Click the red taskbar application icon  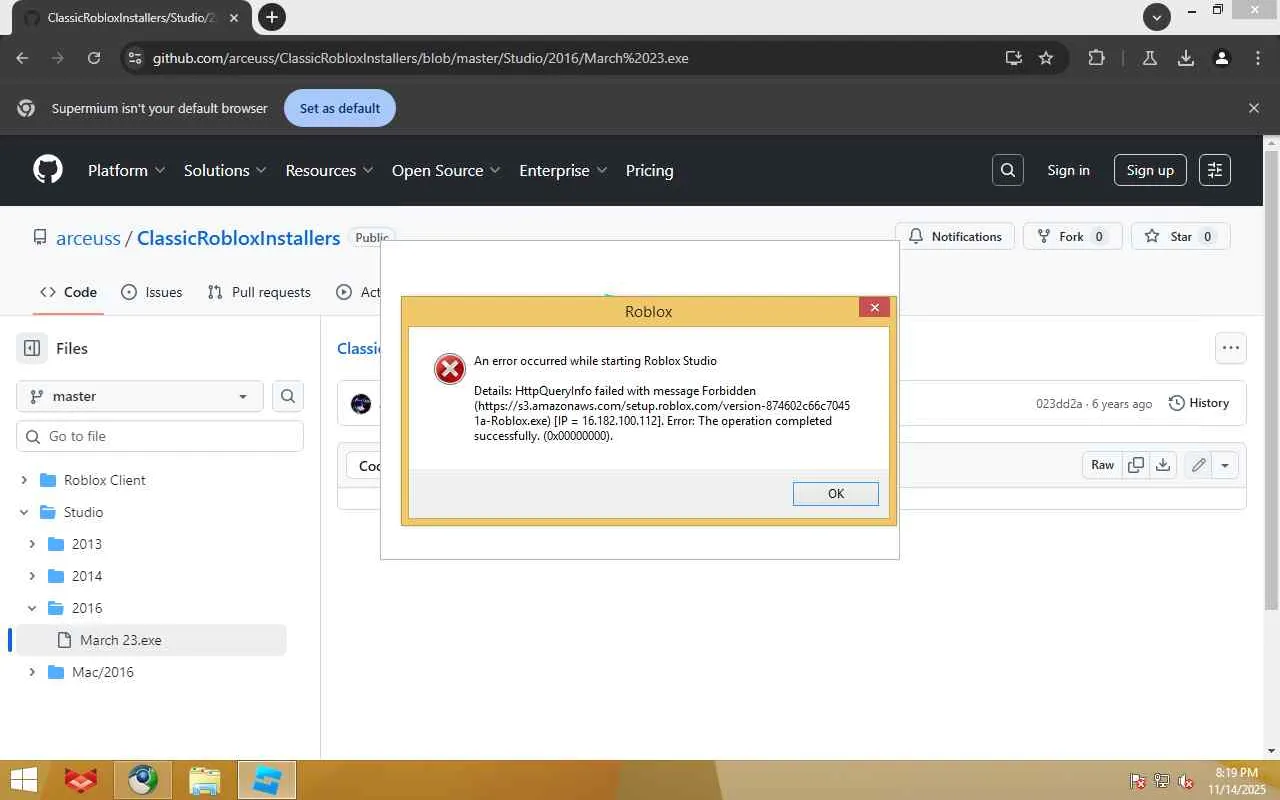click(81, 780)
